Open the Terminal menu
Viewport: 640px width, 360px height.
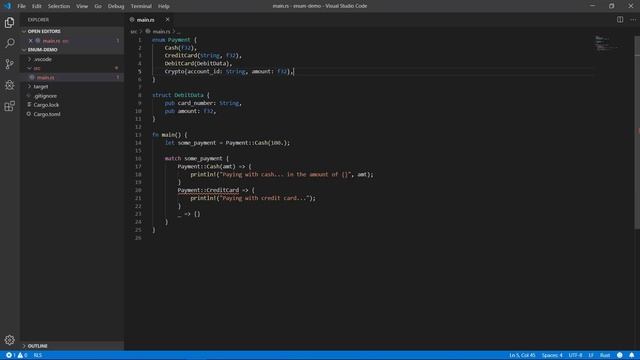(141, 6)
